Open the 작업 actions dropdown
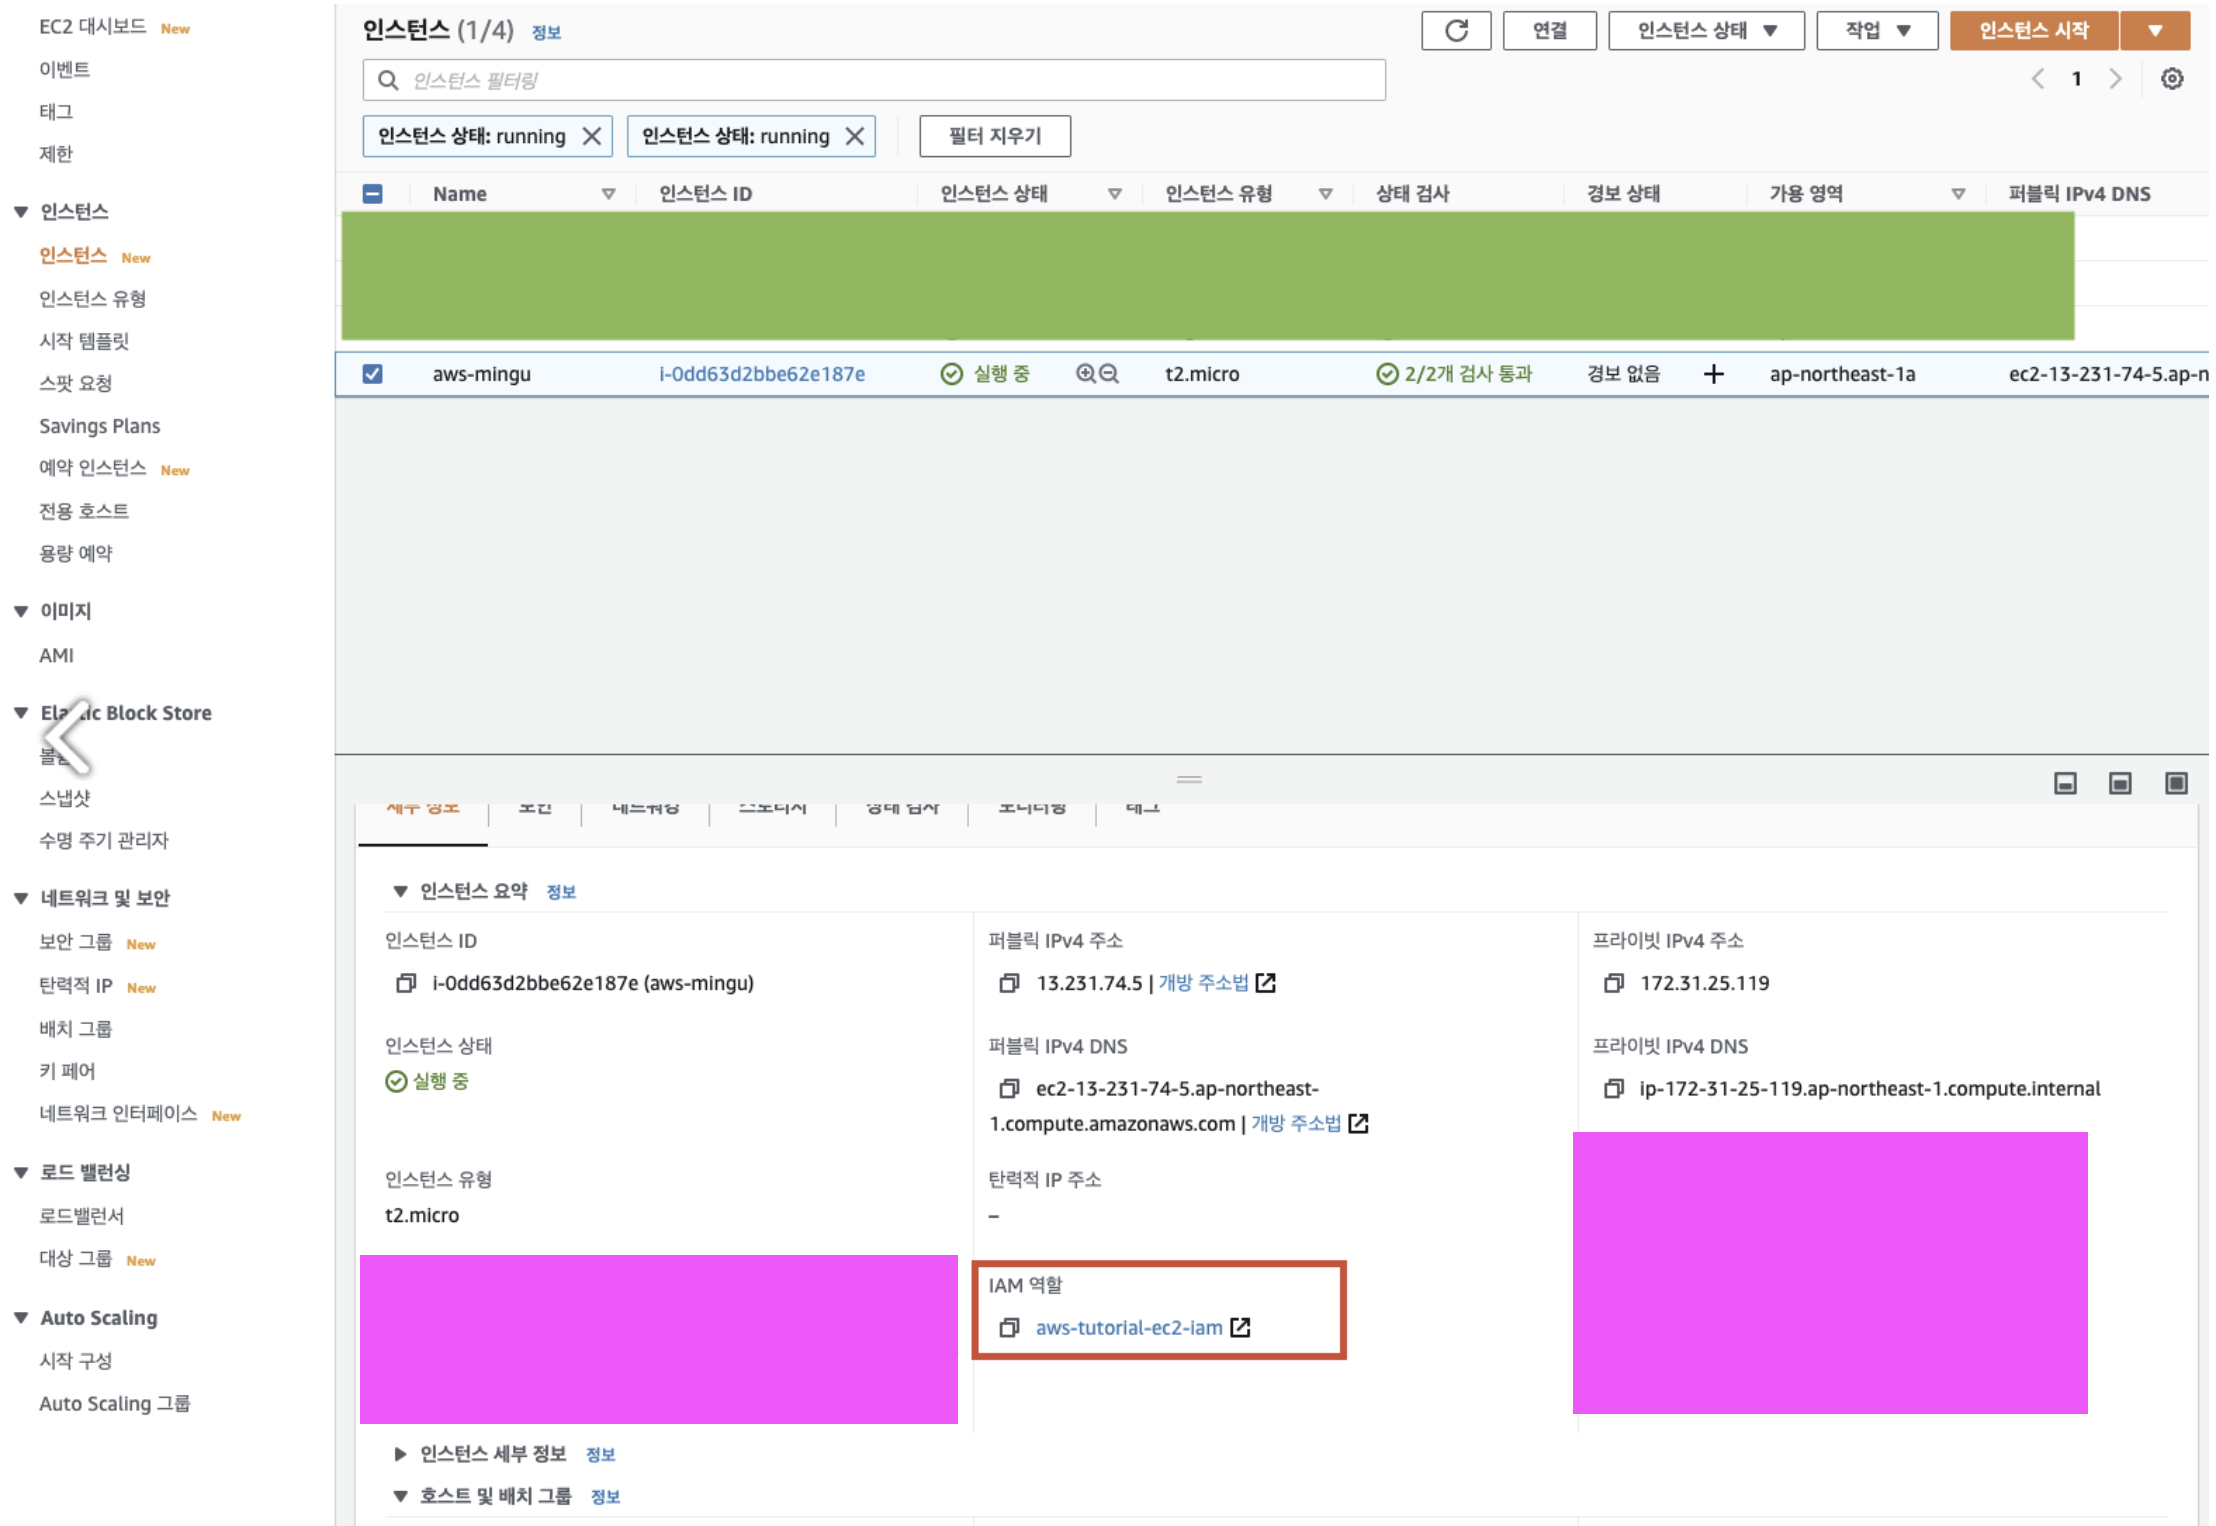2216x1526 pixels. pos(1876,30)
